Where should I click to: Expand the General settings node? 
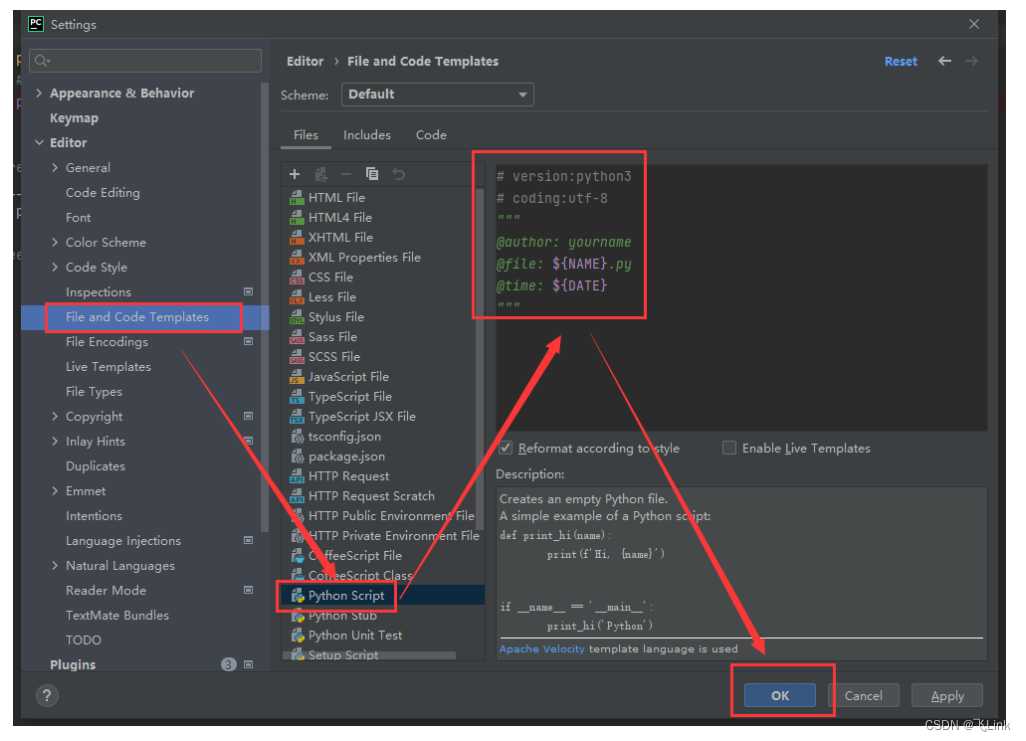tap(55, 168)
